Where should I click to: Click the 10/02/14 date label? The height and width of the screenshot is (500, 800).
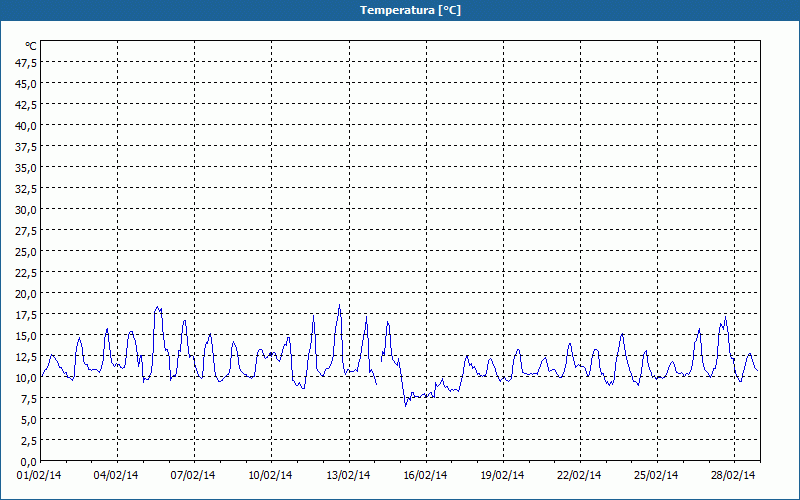click(270, 476)
